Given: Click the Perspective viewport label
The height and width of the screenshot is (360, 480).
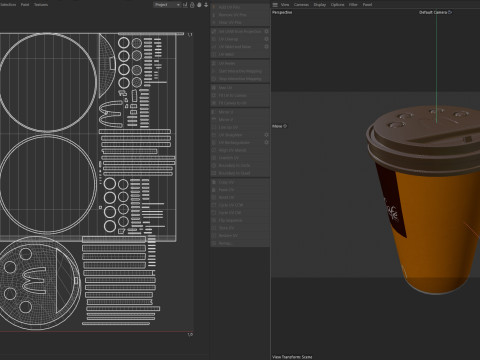Looking at the screenshot, I should pos(282,12).
